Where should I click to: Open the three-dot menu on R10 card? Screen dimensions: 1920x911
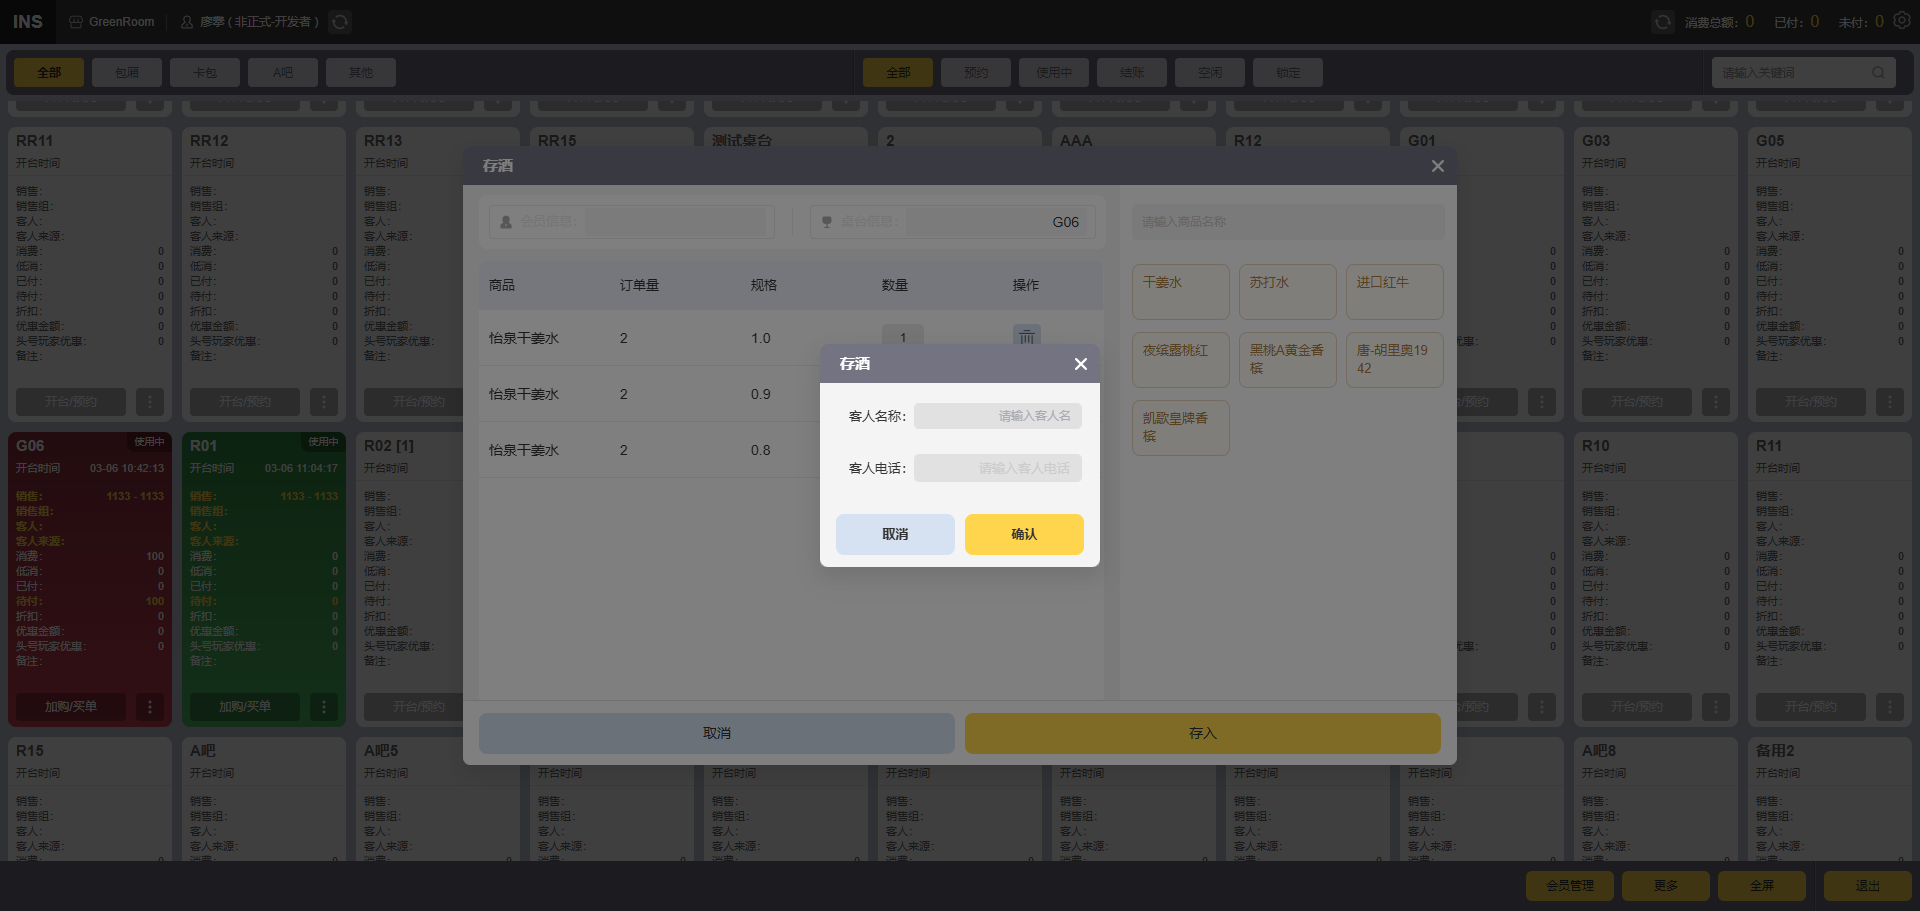[1716, 707]
